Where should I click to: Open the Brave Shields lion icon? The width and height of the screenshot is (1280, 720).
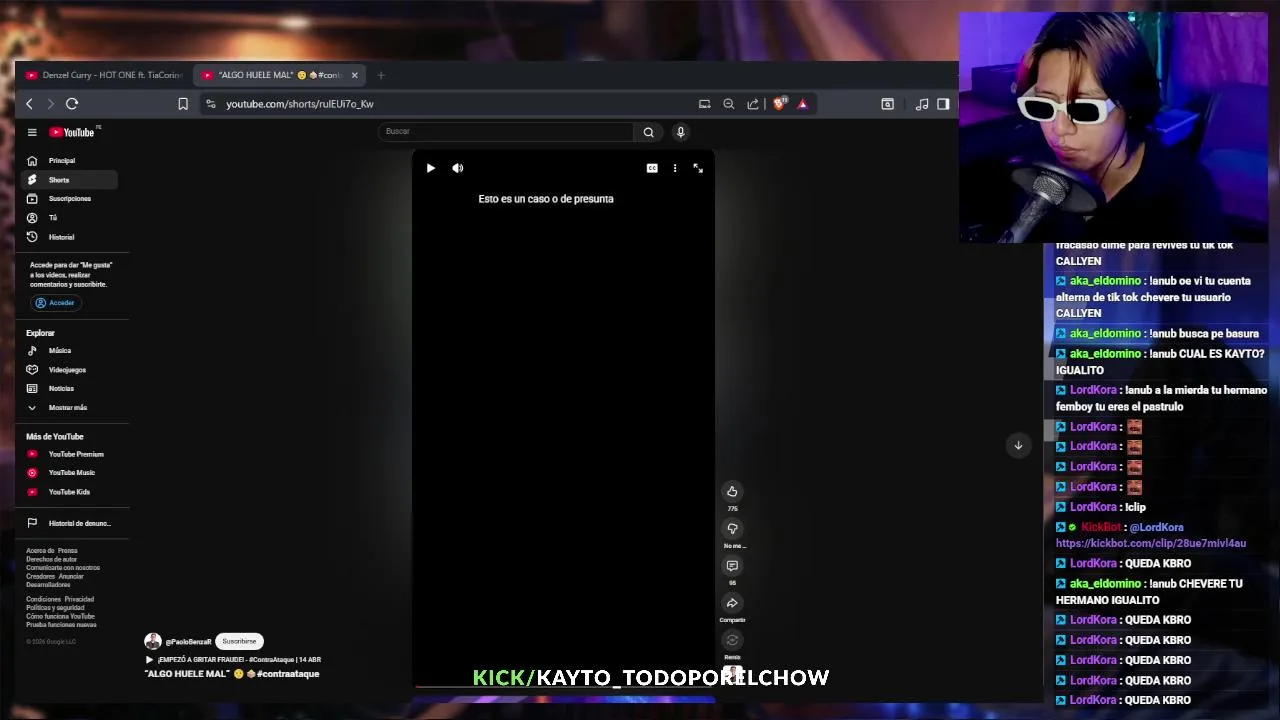(780, 103)
